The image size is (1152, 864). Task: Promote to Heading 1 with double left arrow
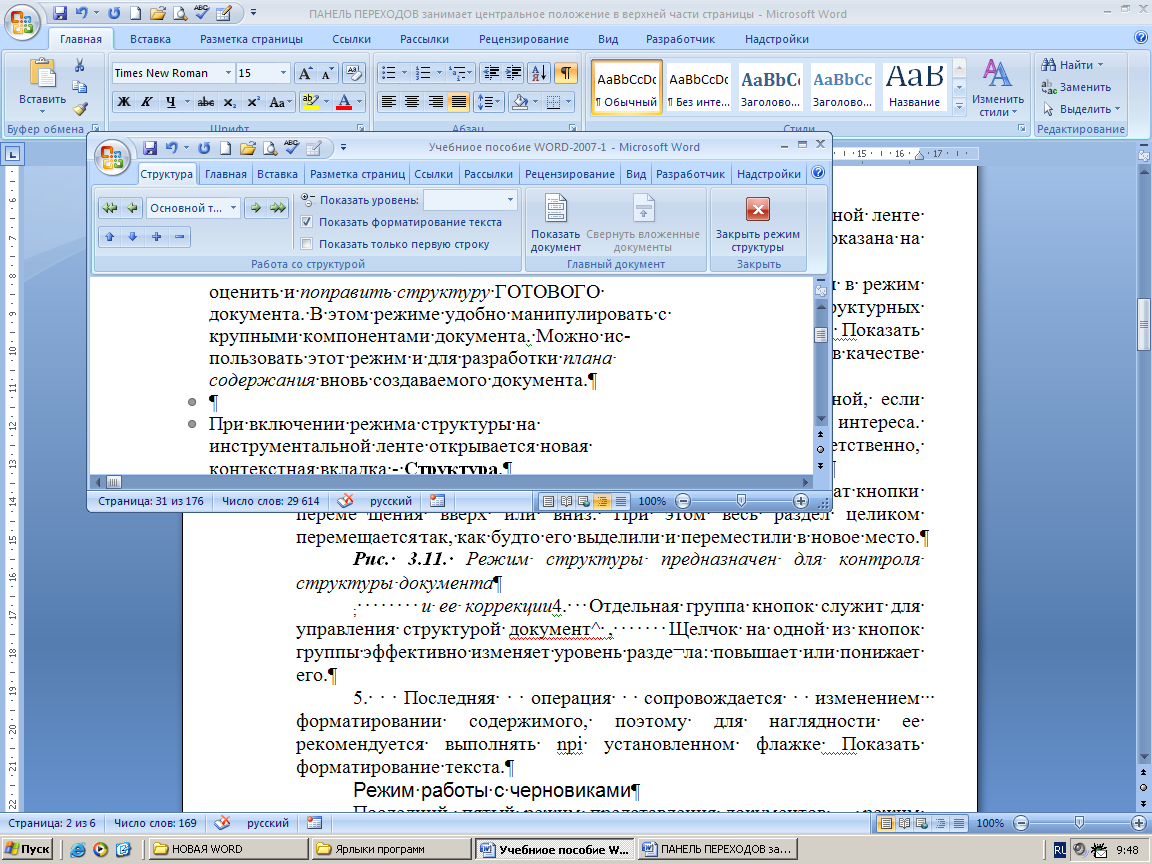pyautogui.click(x=109, y=208)
